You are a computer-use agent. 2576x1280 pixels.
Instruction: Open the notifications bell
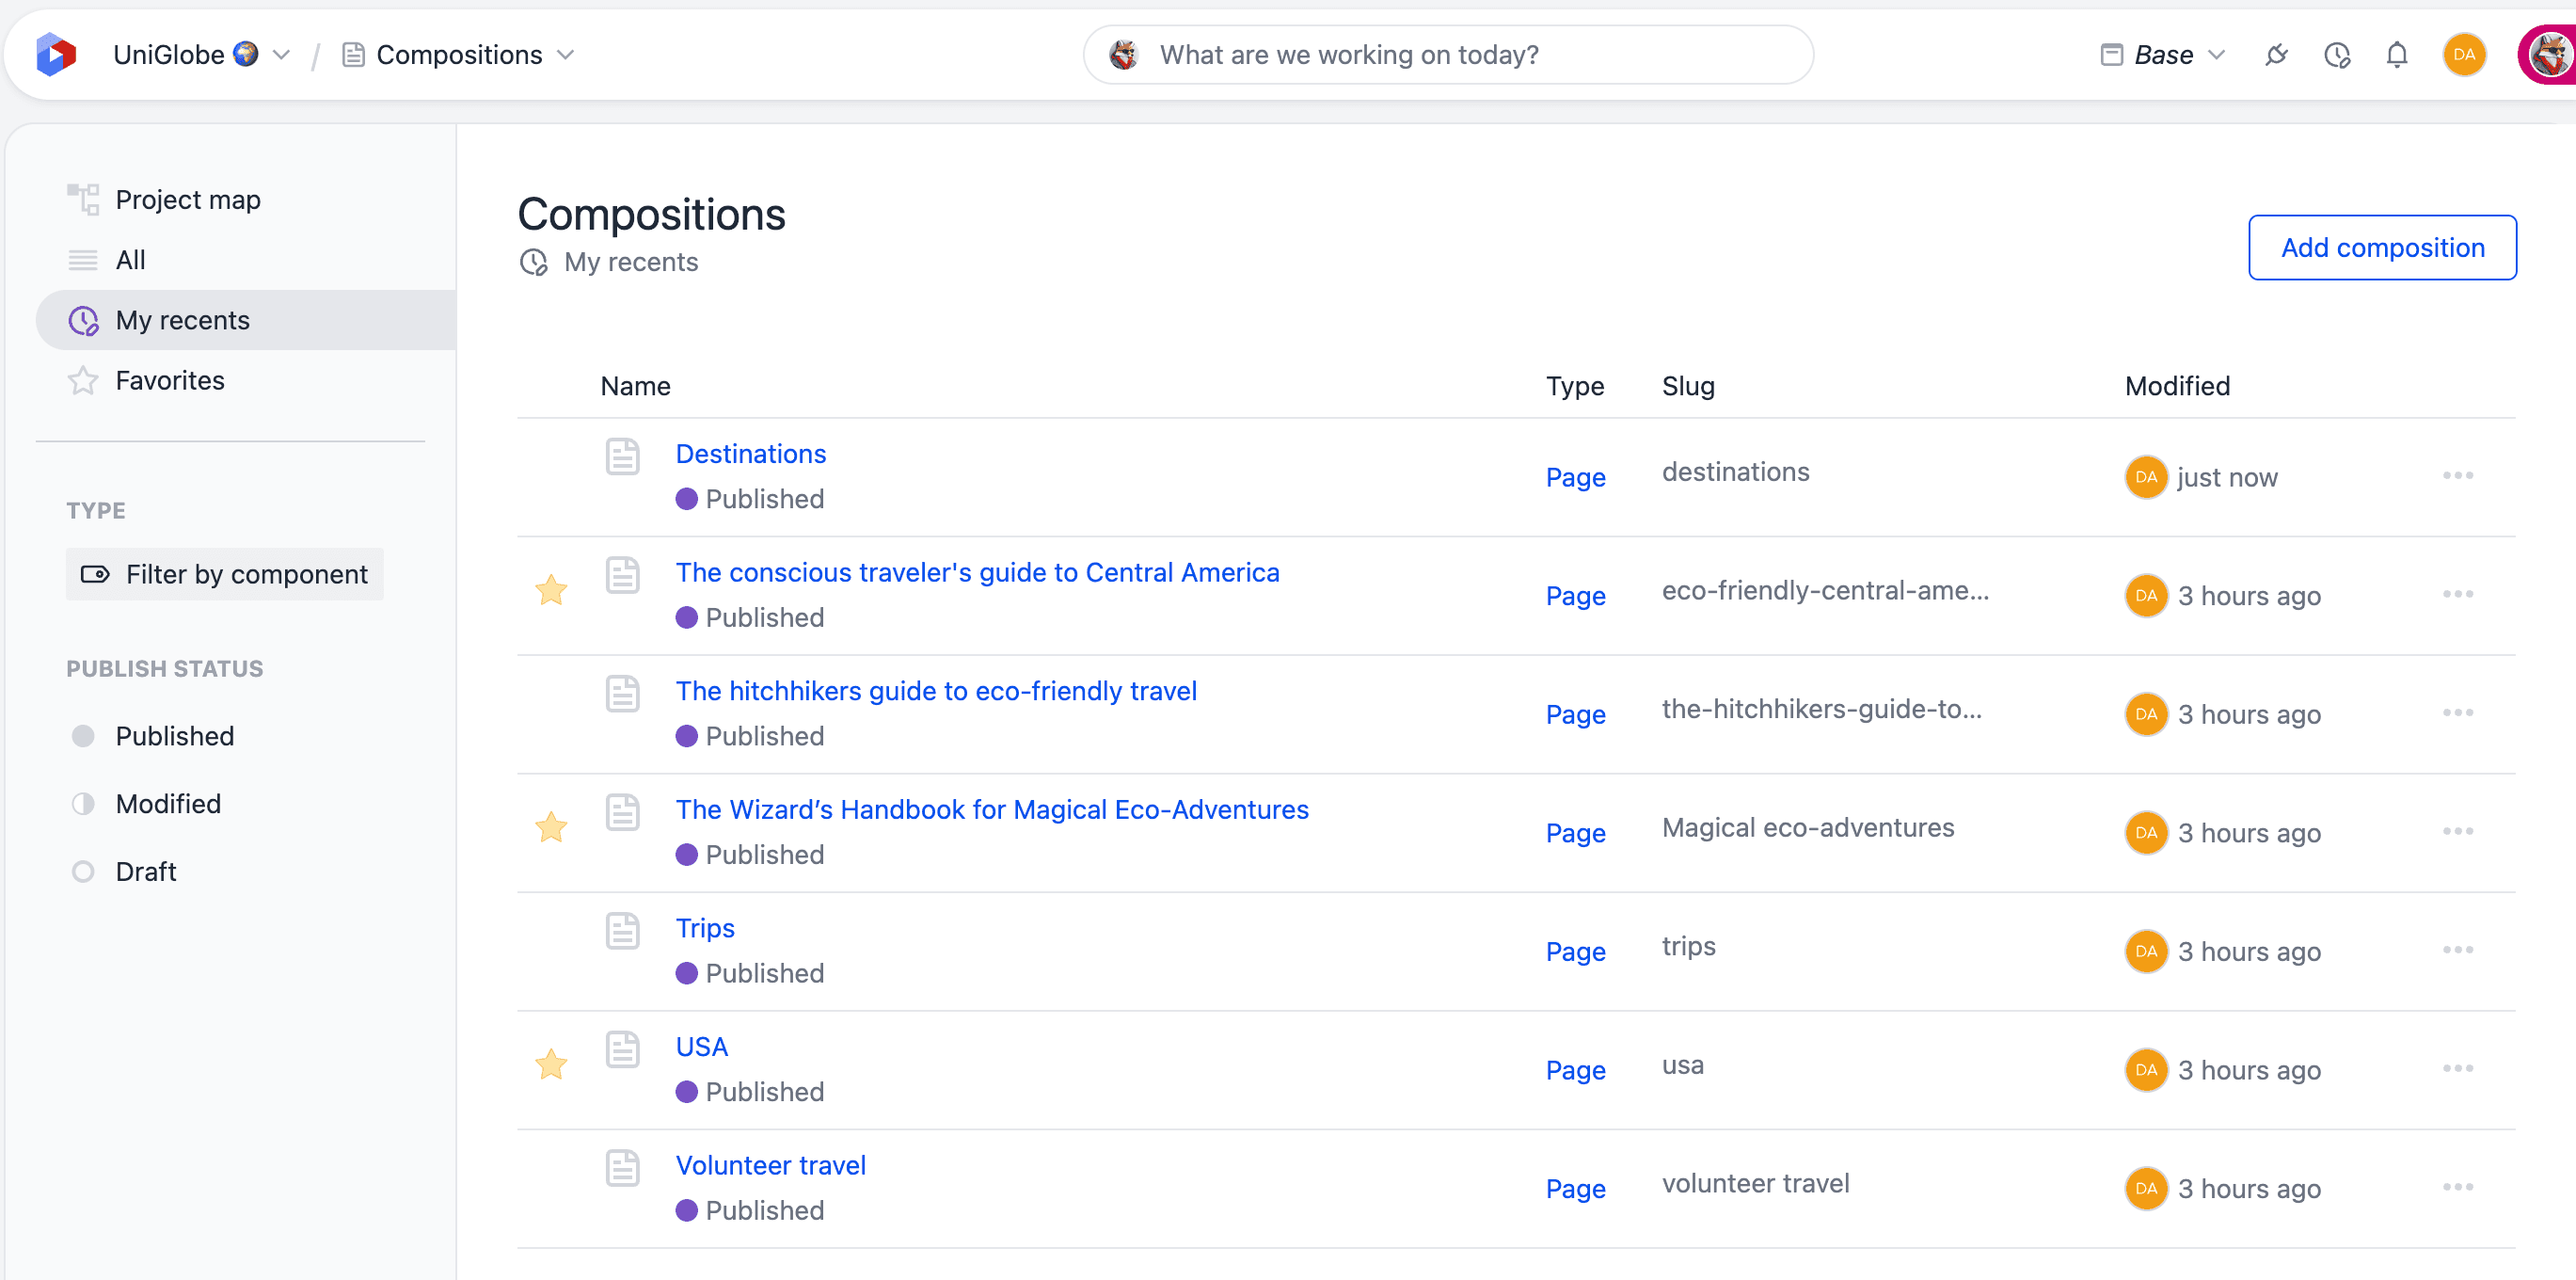pyautogui.click(x=2397, y=55)
